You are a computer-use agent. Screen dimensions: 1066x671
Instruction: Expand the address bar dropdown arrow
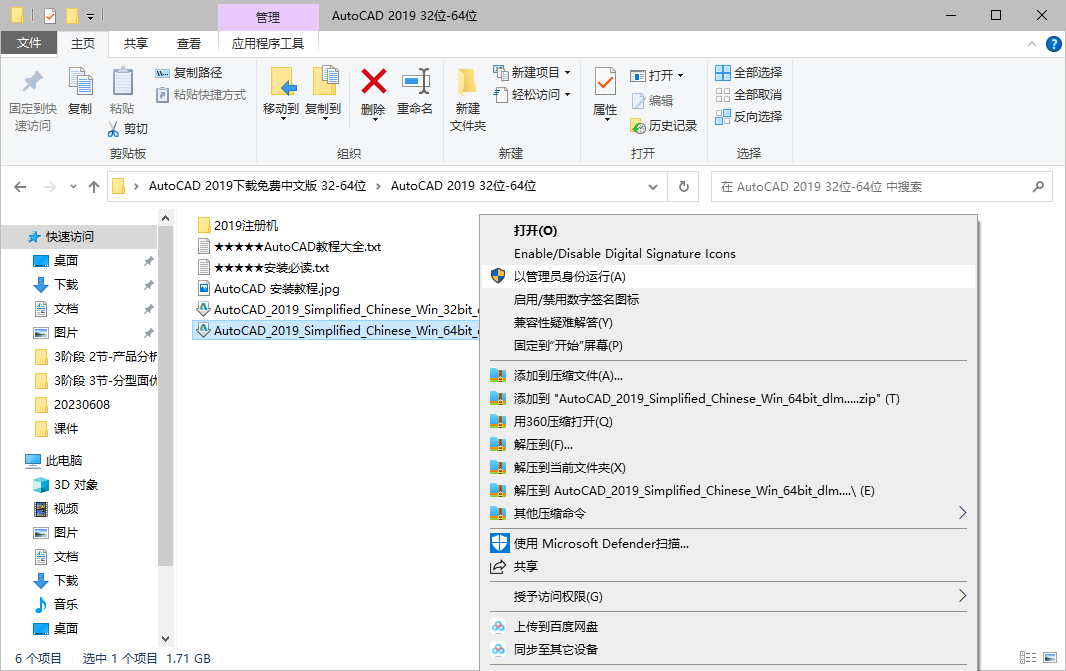654,186
